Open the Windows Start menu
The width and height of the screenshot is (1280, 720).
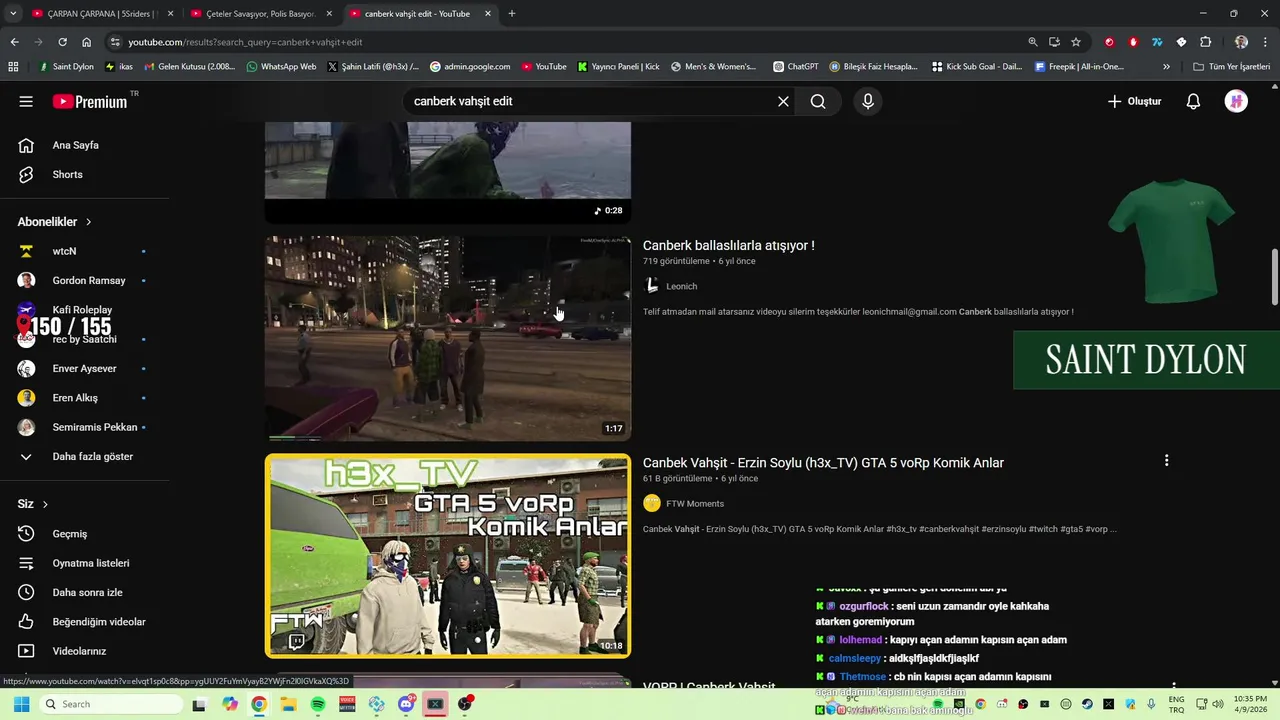pos(20,704)
